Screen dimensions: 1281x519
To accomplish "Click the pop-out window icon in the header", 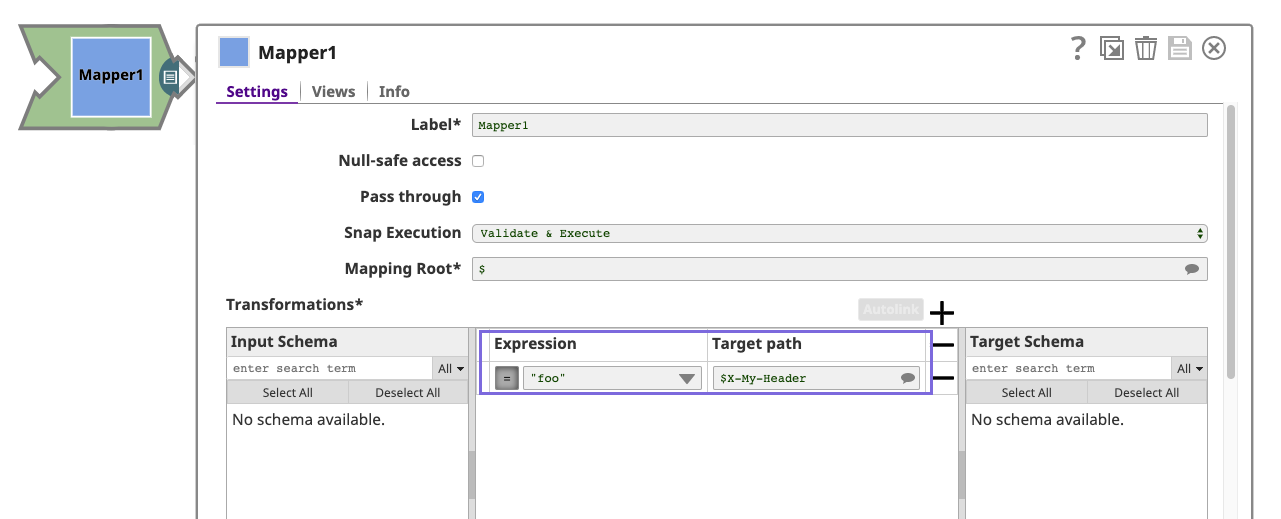I will [1111, 48].
